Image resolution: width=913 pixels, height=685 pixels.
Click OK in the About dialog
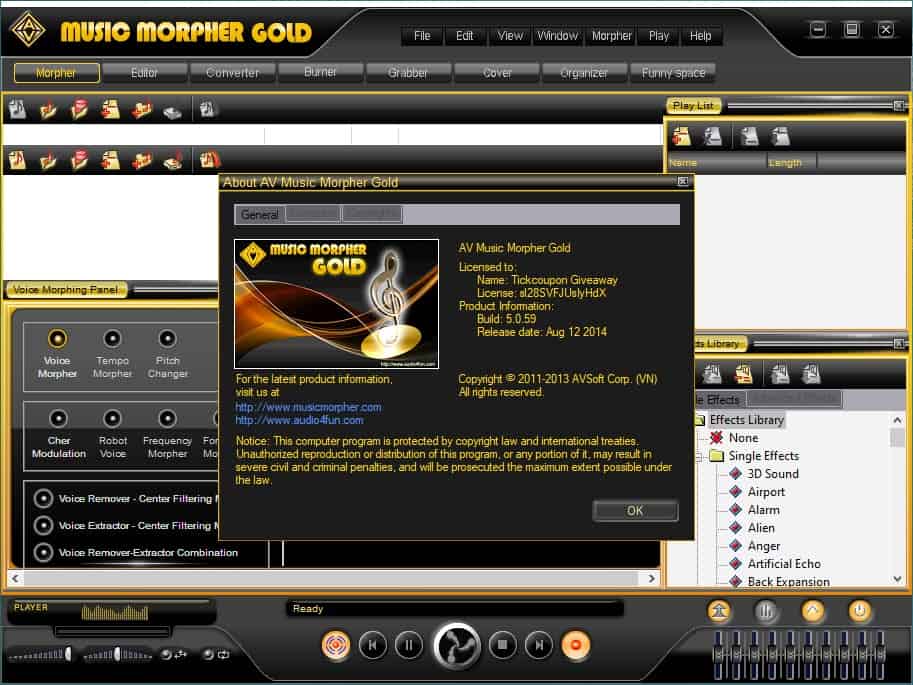pyautogui.click(x=635, y=511)
